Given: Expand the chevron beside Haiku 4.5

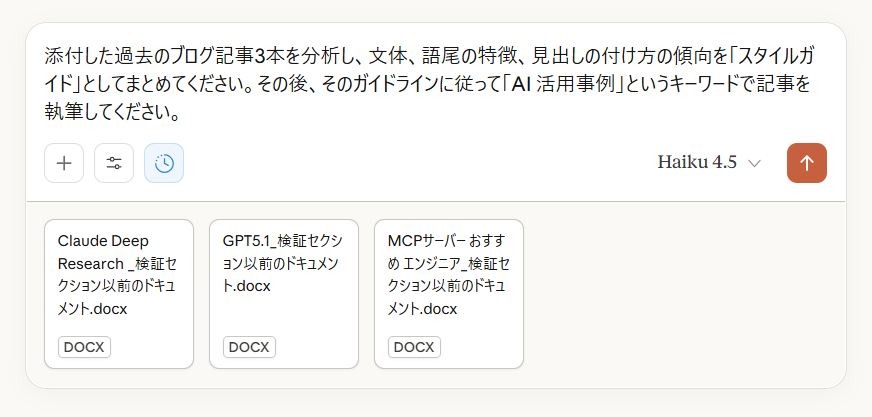Looking at the screenshot, I should pos(754,163).
